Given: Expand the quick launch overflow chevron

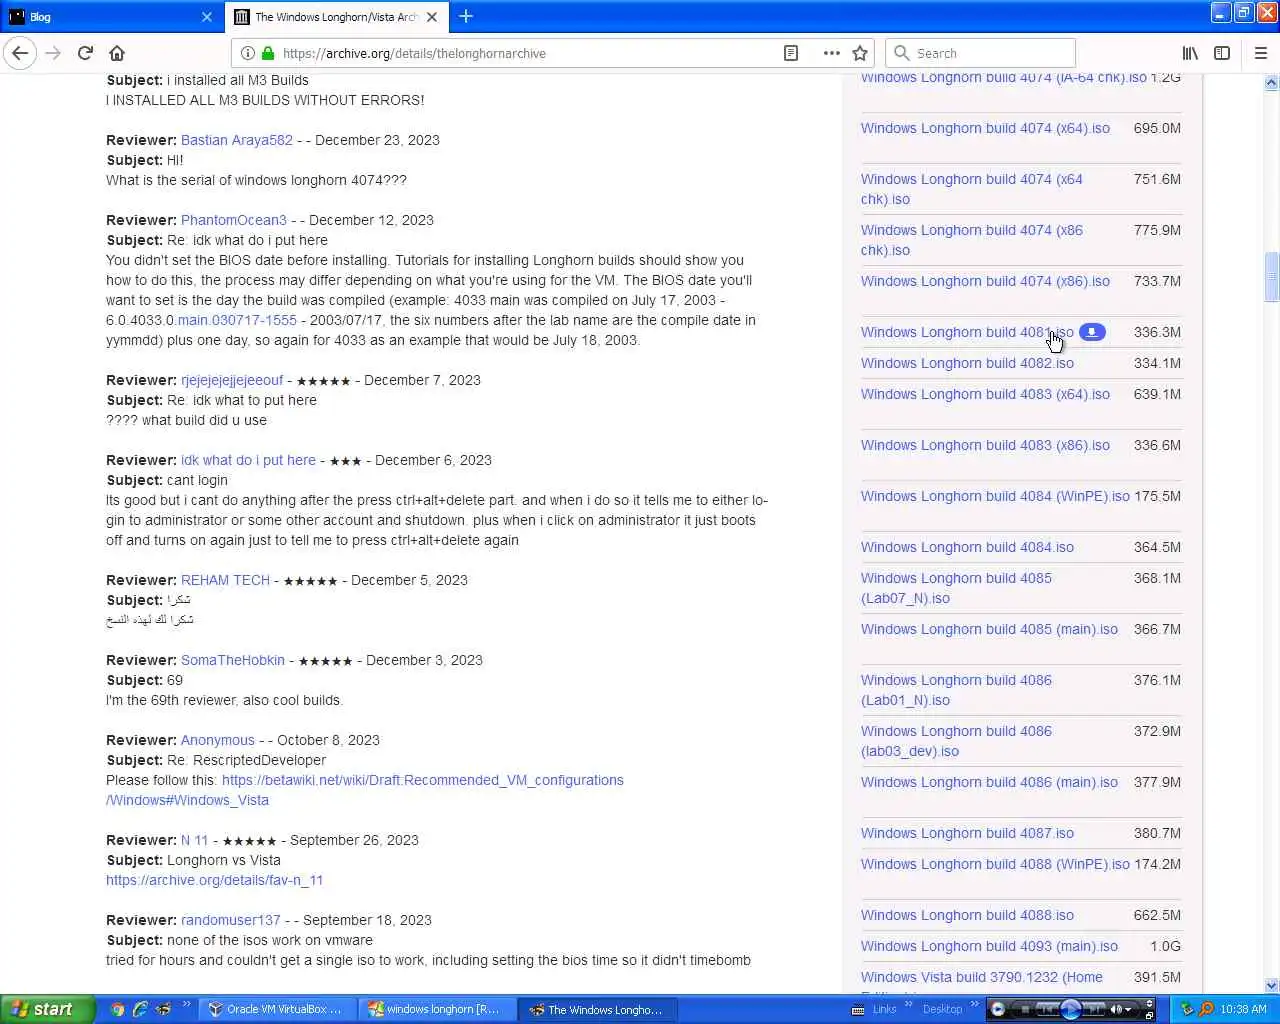Looking at the screenshot, I should tap(185, 1005).
